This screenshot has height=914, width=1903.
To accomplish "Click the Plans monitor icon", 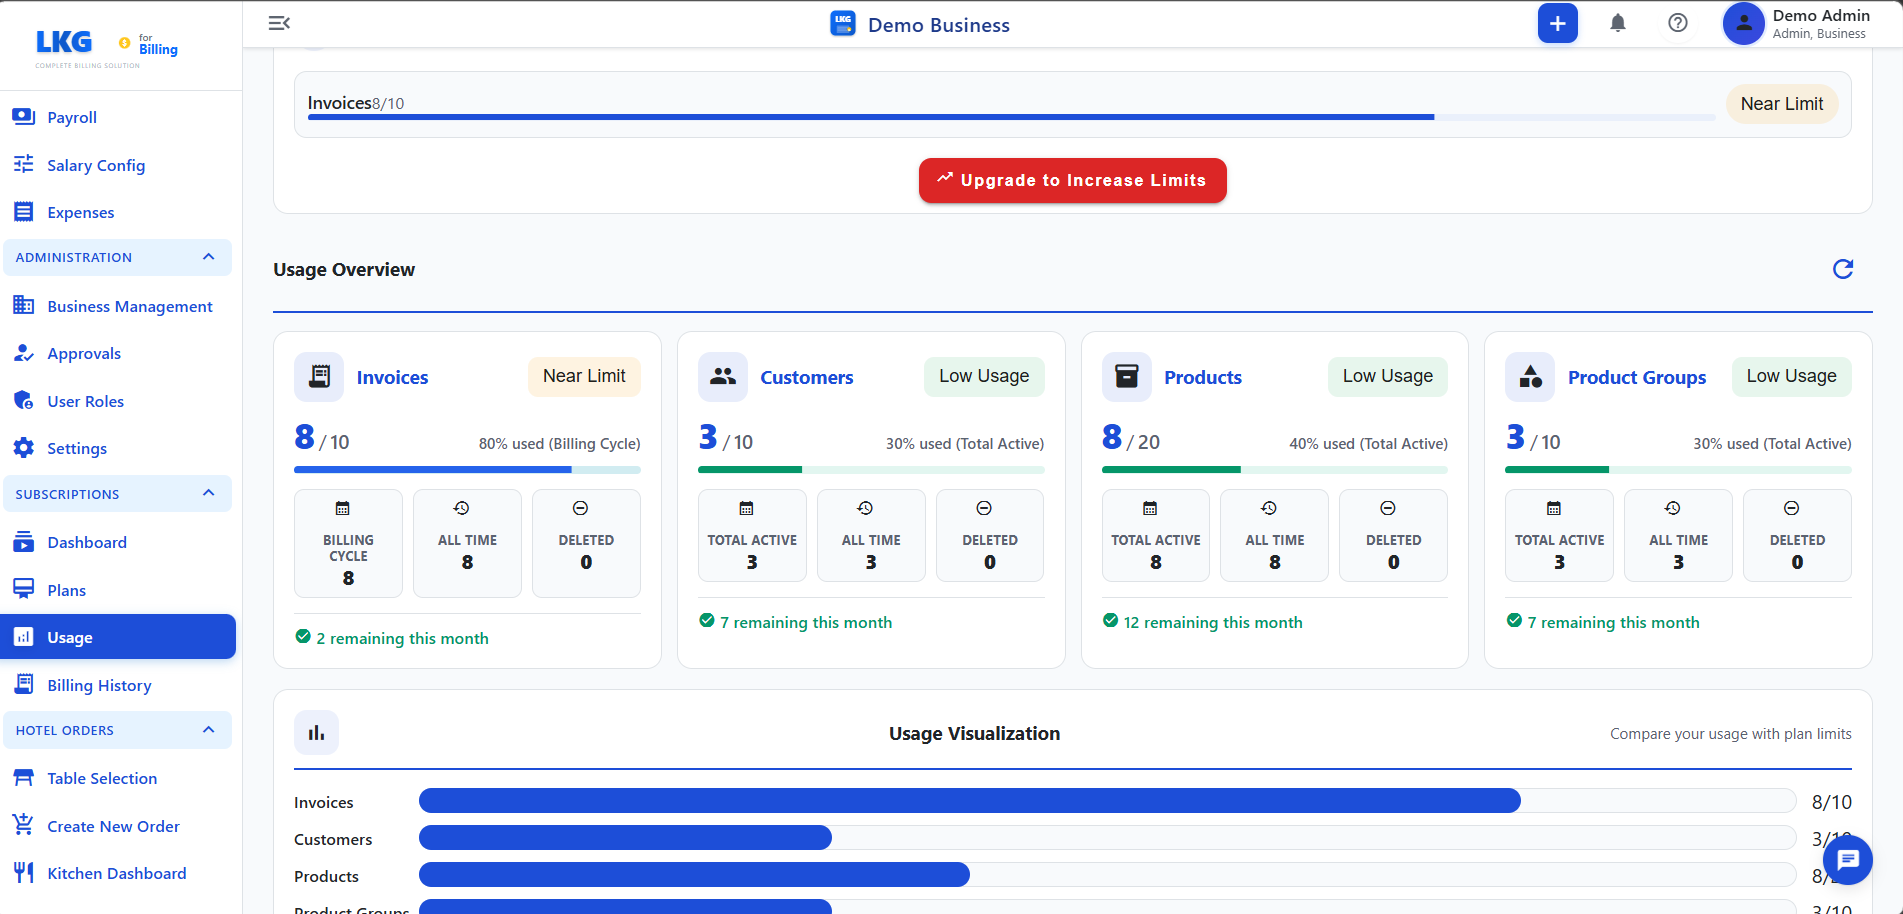I will tap(24, 589).
